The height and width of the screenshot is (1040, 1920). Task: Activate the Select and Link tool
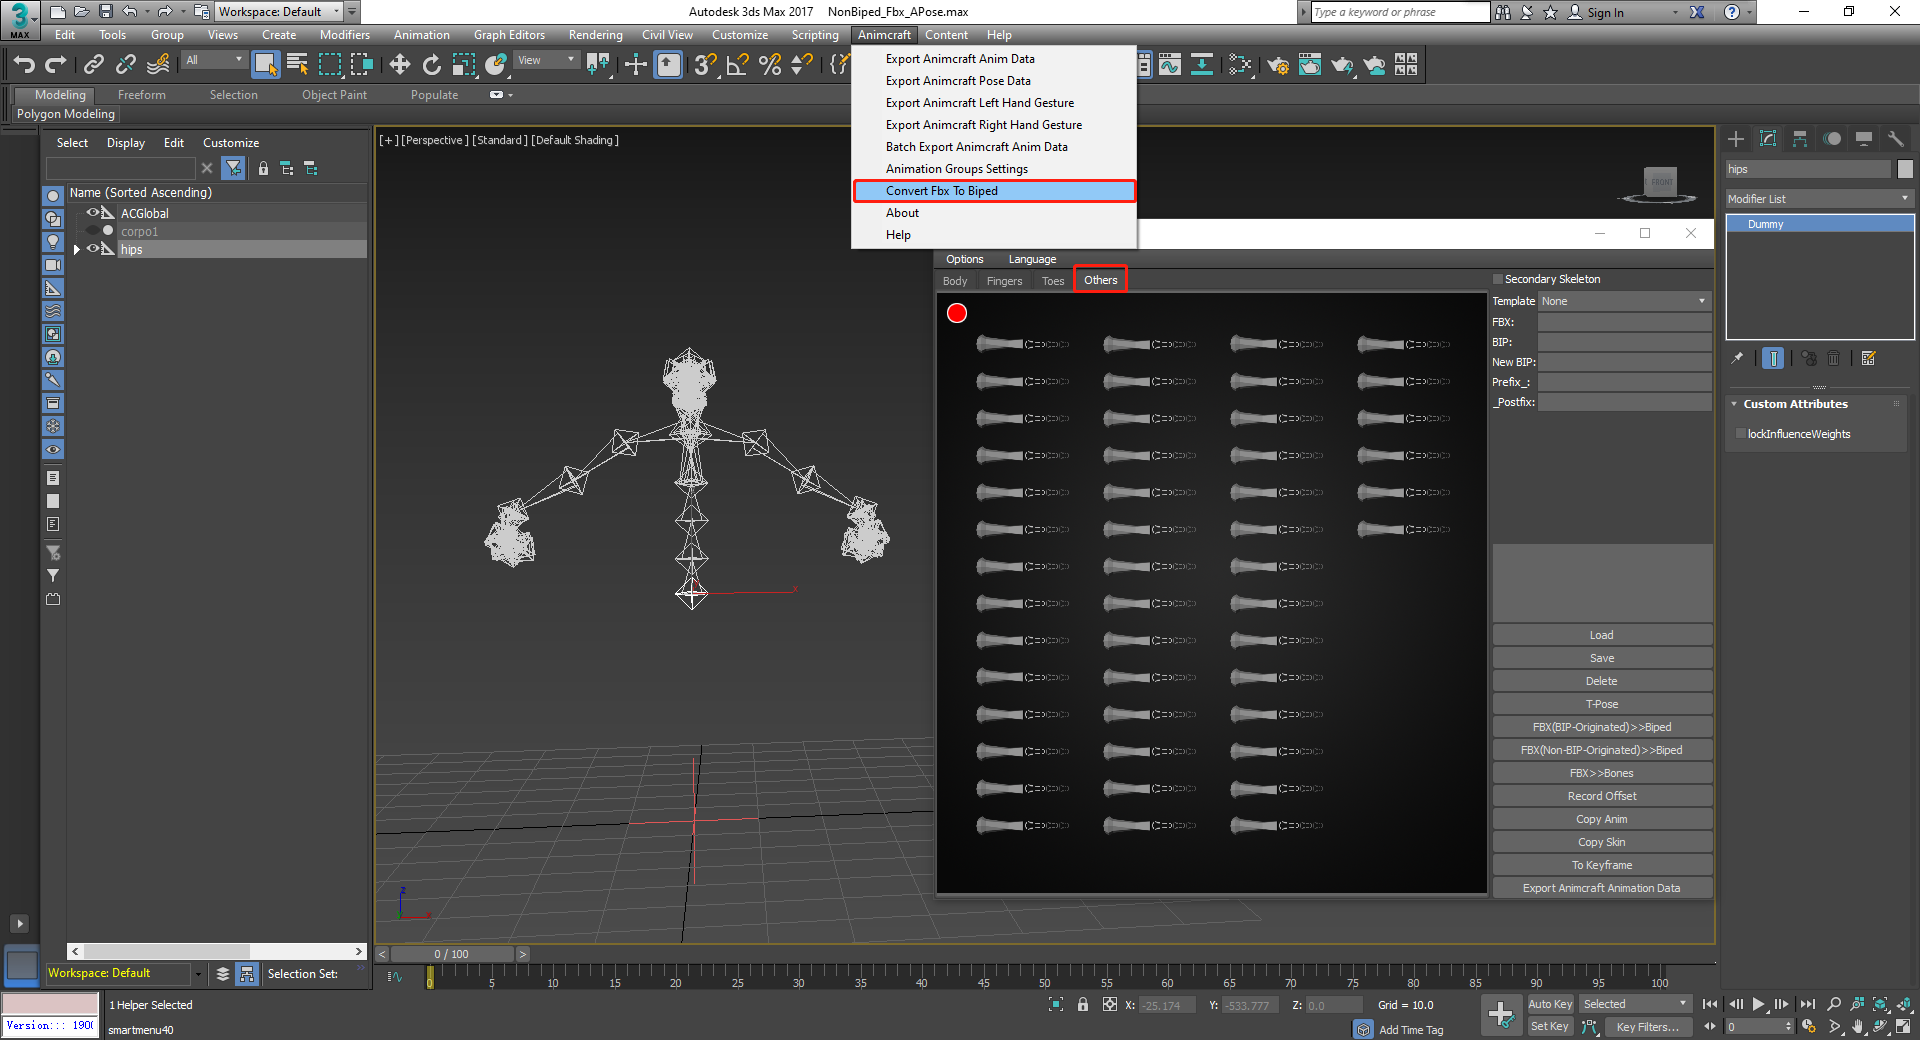[94, 65]
